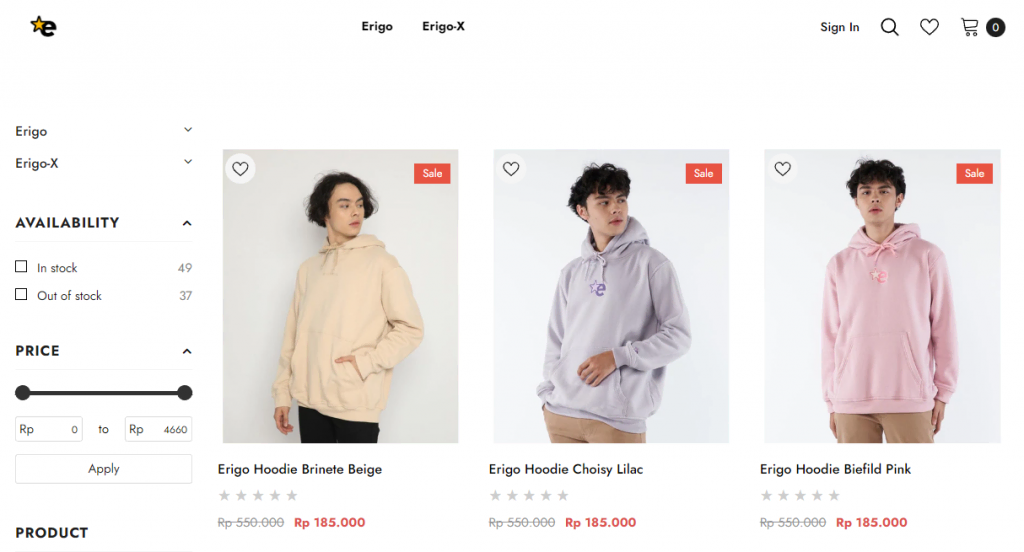Click star rating under Brinete Beige hoodie
Screen dimensions: 1024x552
coord(258,495)
